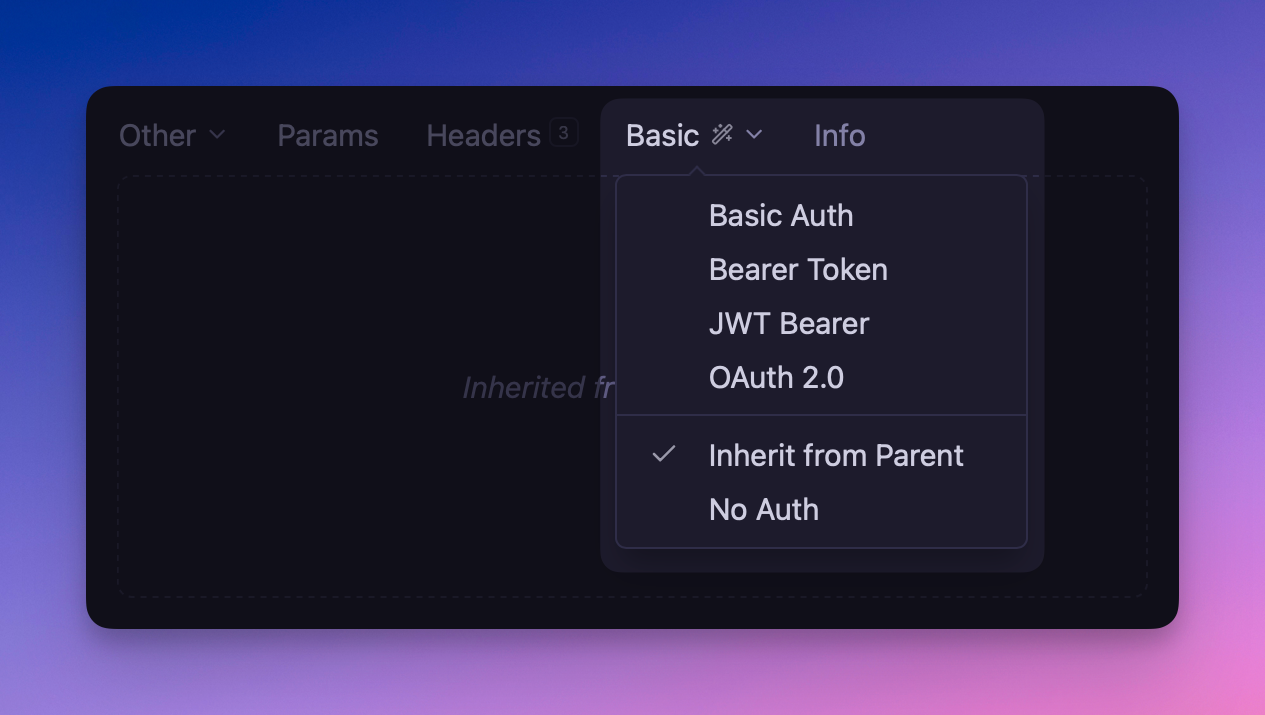1265x715 pixels.
Task: Click the separator line above Inherit from Parent
Action: (821, 414)
